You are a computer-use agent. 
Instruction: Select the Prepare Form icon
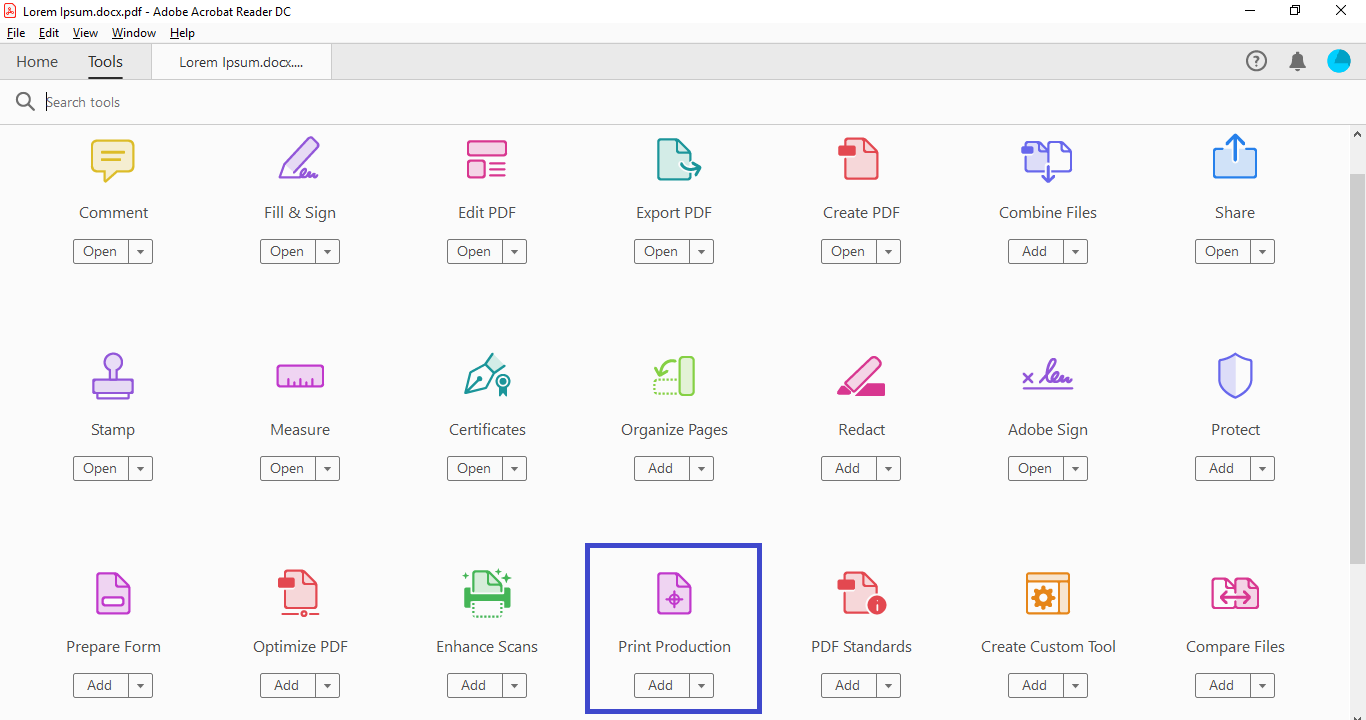coord(113,593)
